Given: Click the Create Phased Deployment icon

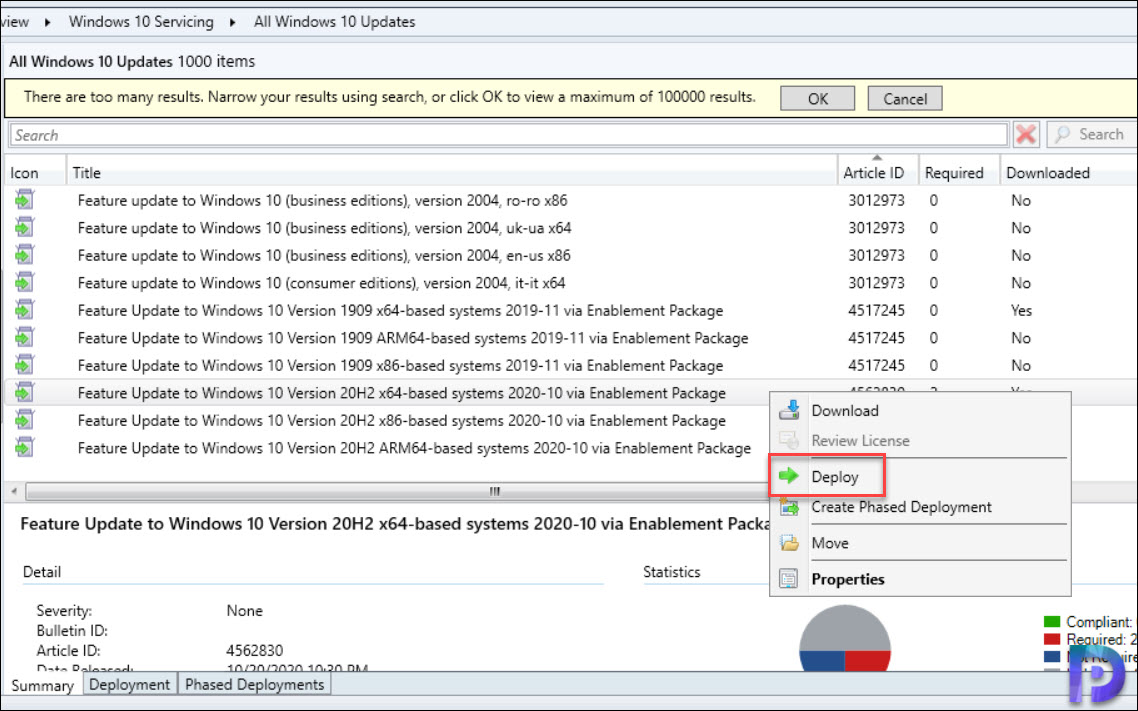Looking at the screenshot, I should pyautogui.click(x=789, y=506).
